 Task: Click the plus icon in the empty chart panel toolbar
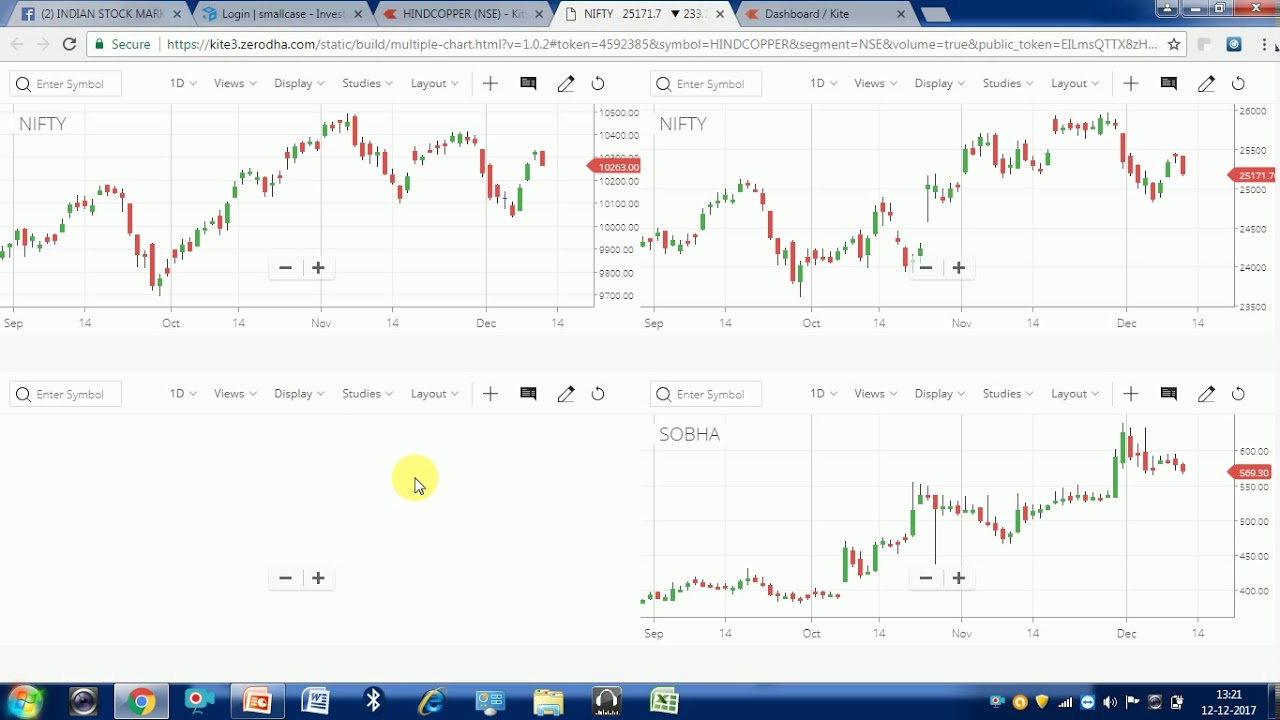coord(490,394)
